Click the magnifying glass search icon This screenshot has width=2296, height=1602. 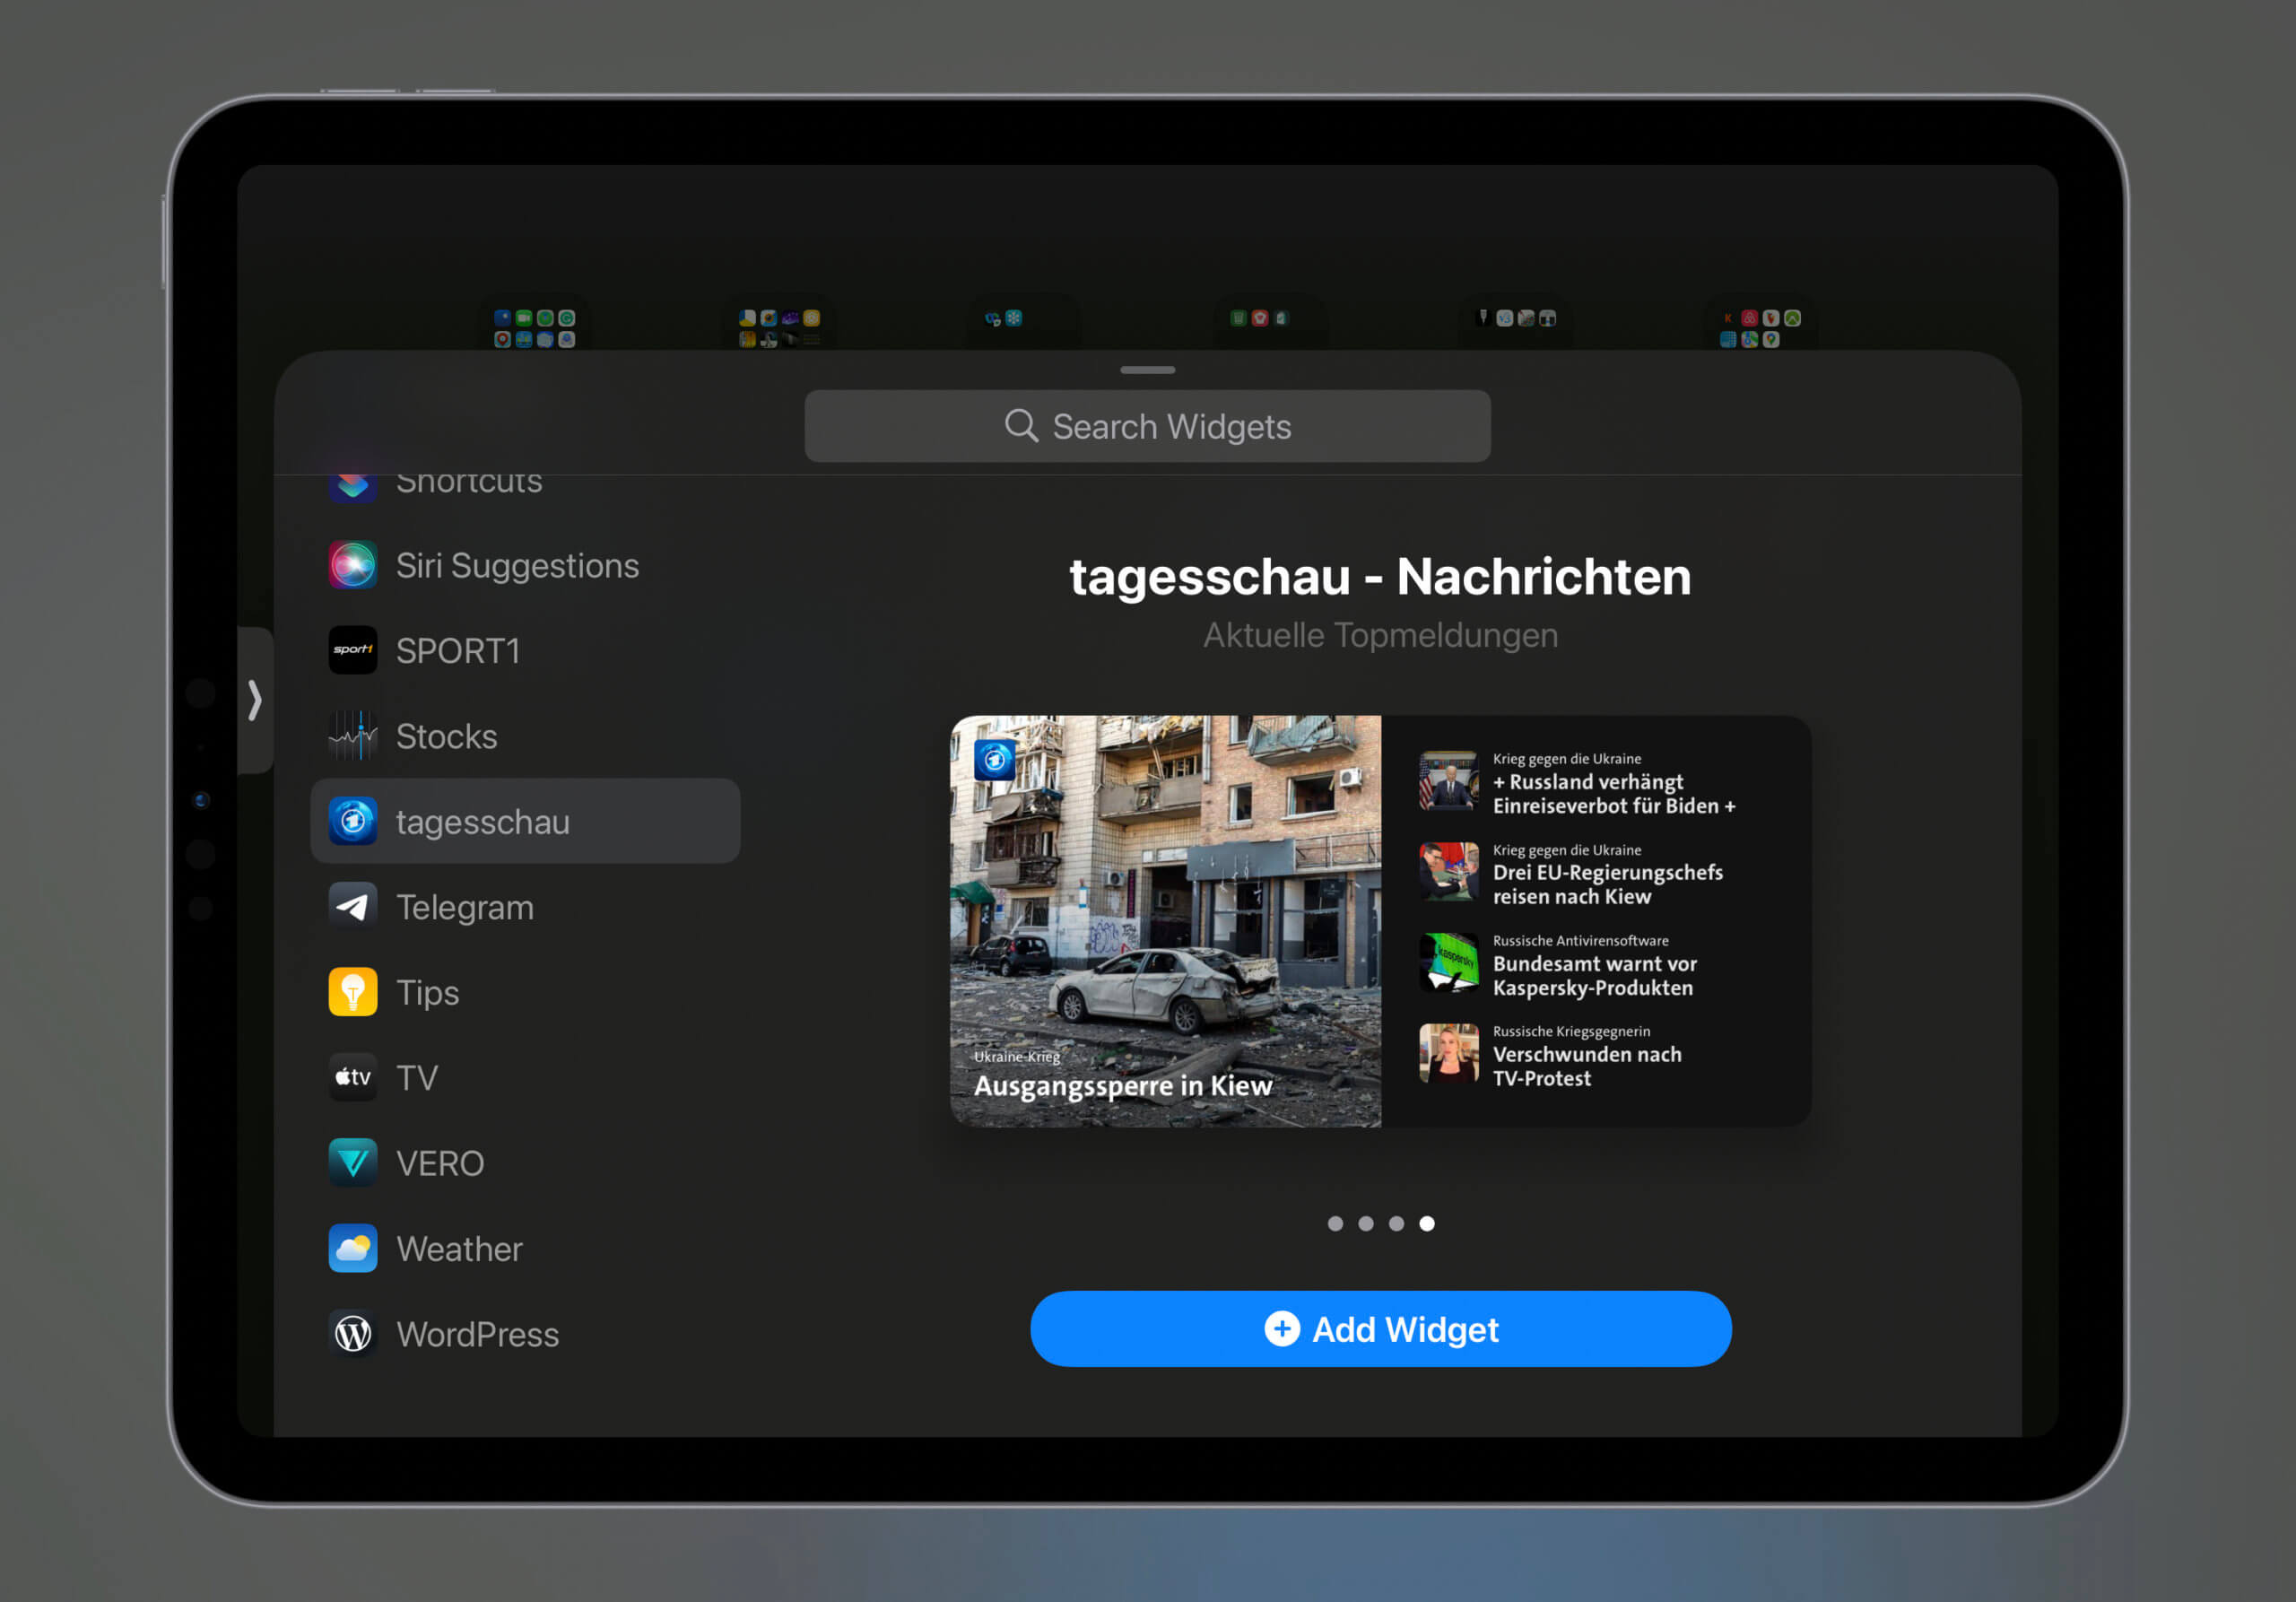click(1021, 426)
